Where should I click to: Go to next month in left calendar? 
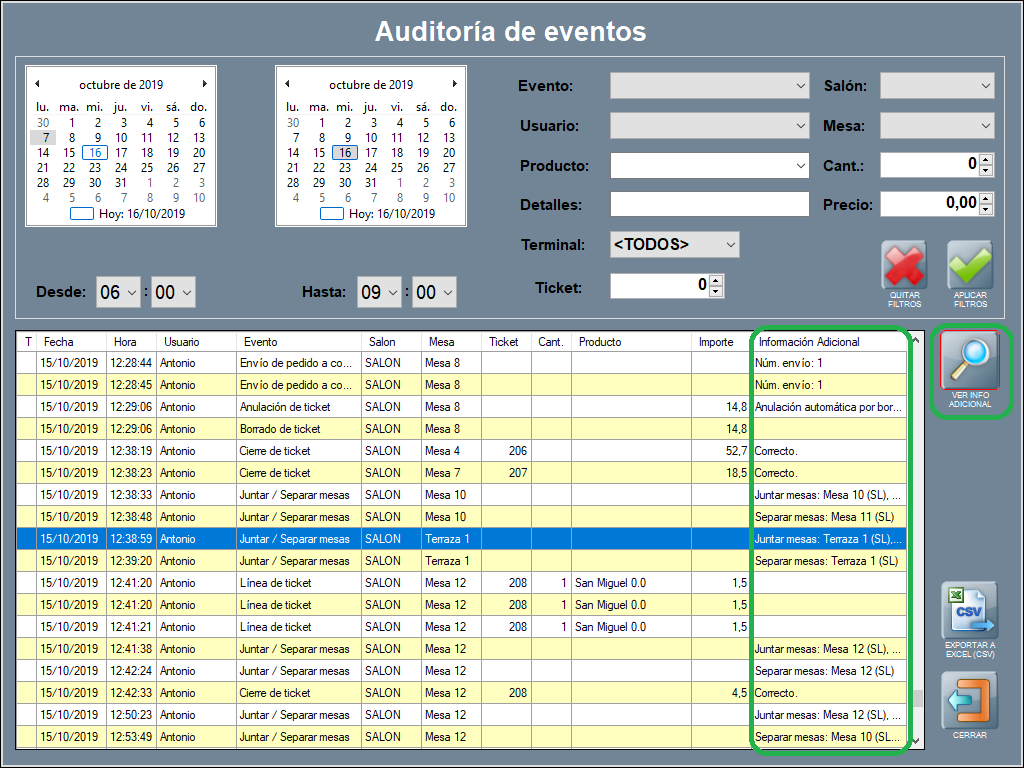point(205,84)
